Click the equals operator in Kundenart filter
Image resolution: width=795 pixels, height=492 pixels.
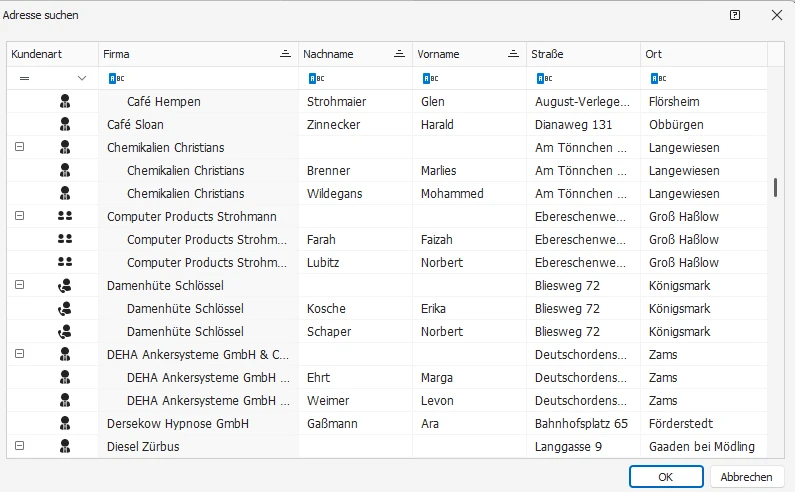pyautogui.click(x=24, y=78)
